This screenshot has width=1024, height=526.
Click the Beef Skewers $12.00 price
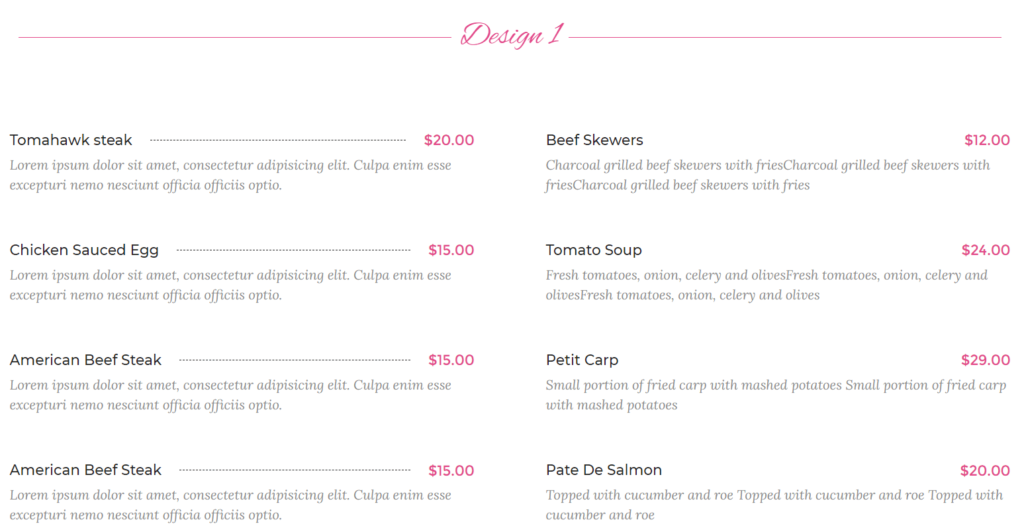987,140
